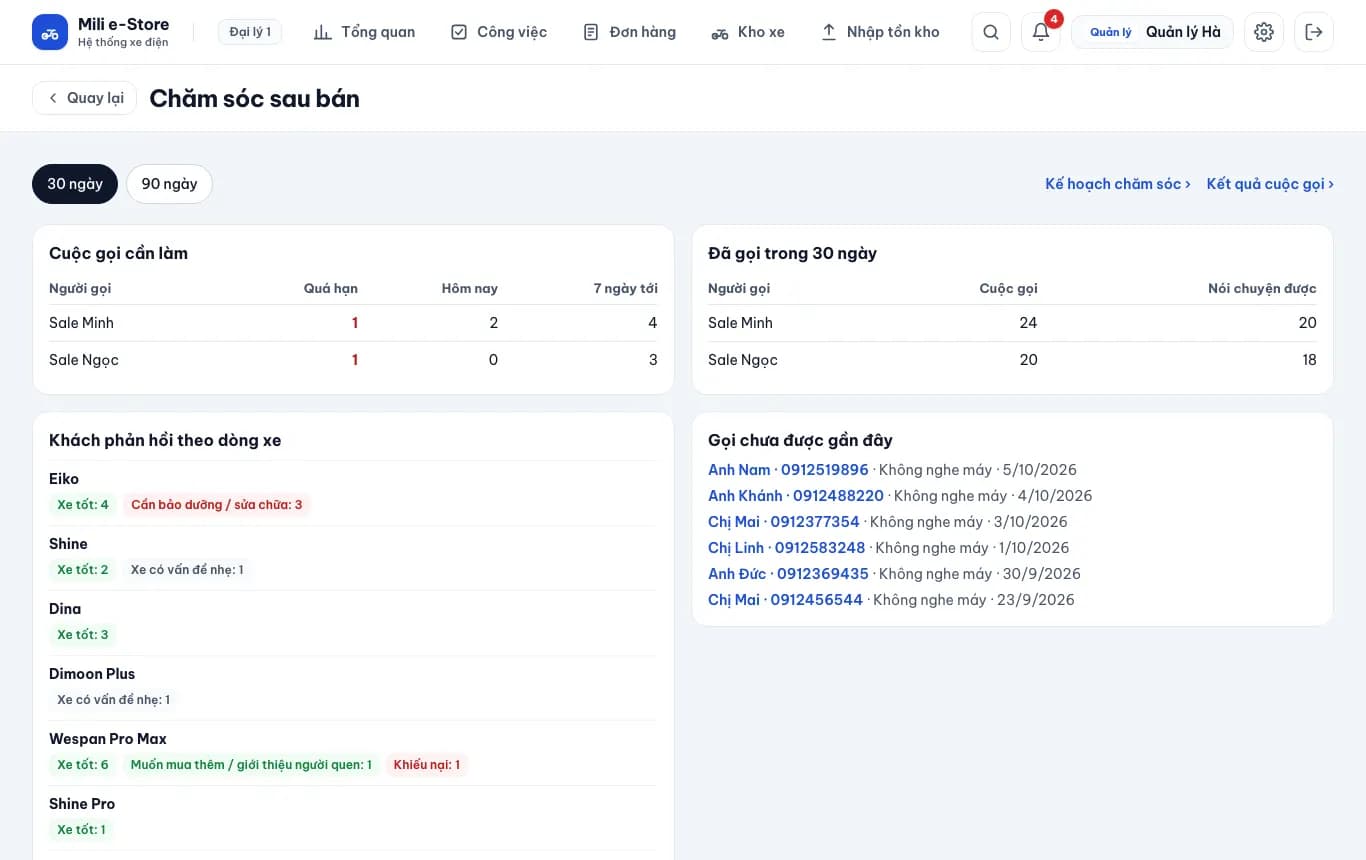Select the 30 ngày period filter
Screen dimensions: 1366x860
(75, 184)
